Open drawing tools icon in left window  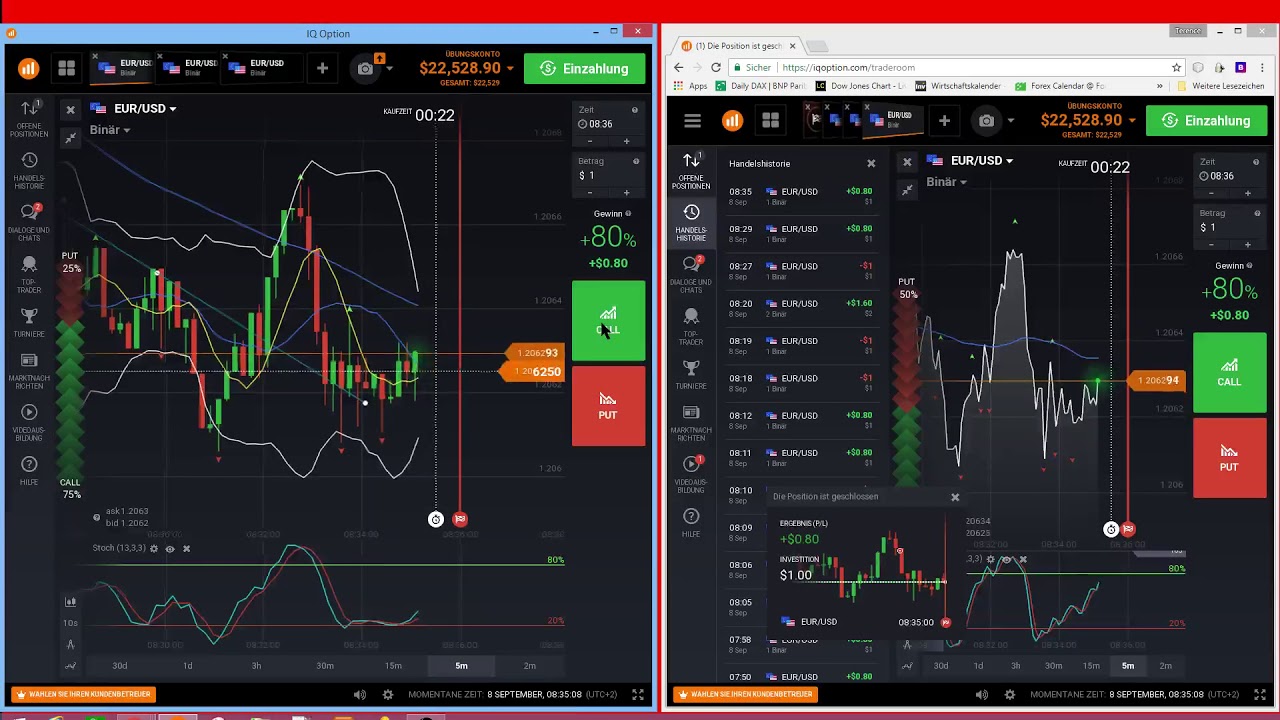[70, 645]
